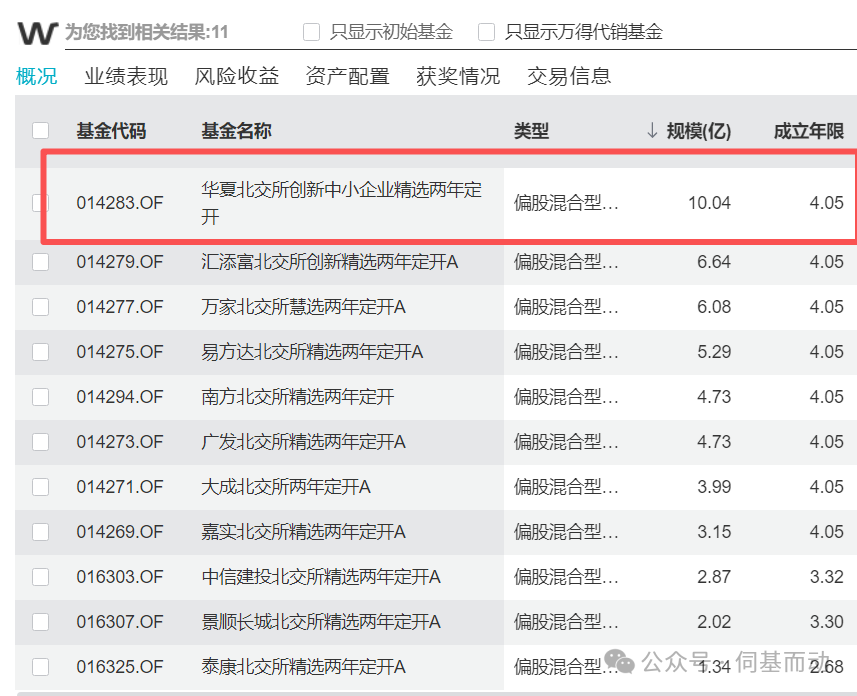Click the 为您找到相关结果:11 result count
857x696 pixels.
pyautogui.click(x=146, y=32)
